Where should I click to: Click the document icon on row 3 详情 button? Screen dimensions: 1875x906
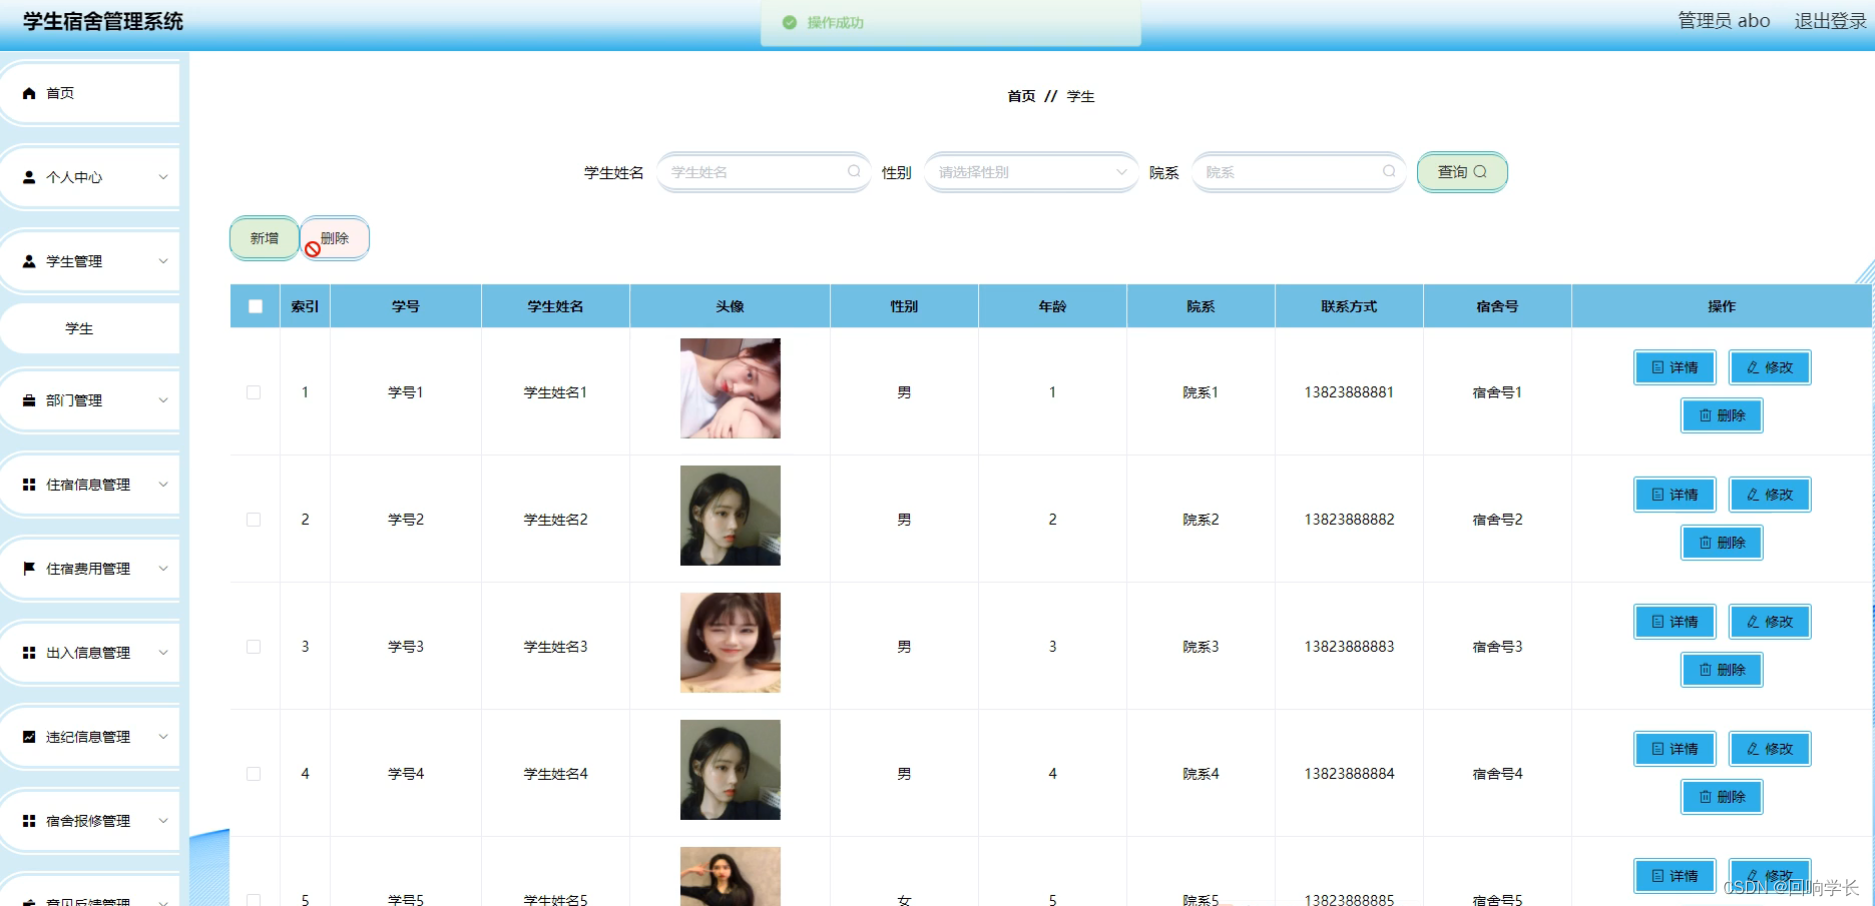click(1656, 621)
